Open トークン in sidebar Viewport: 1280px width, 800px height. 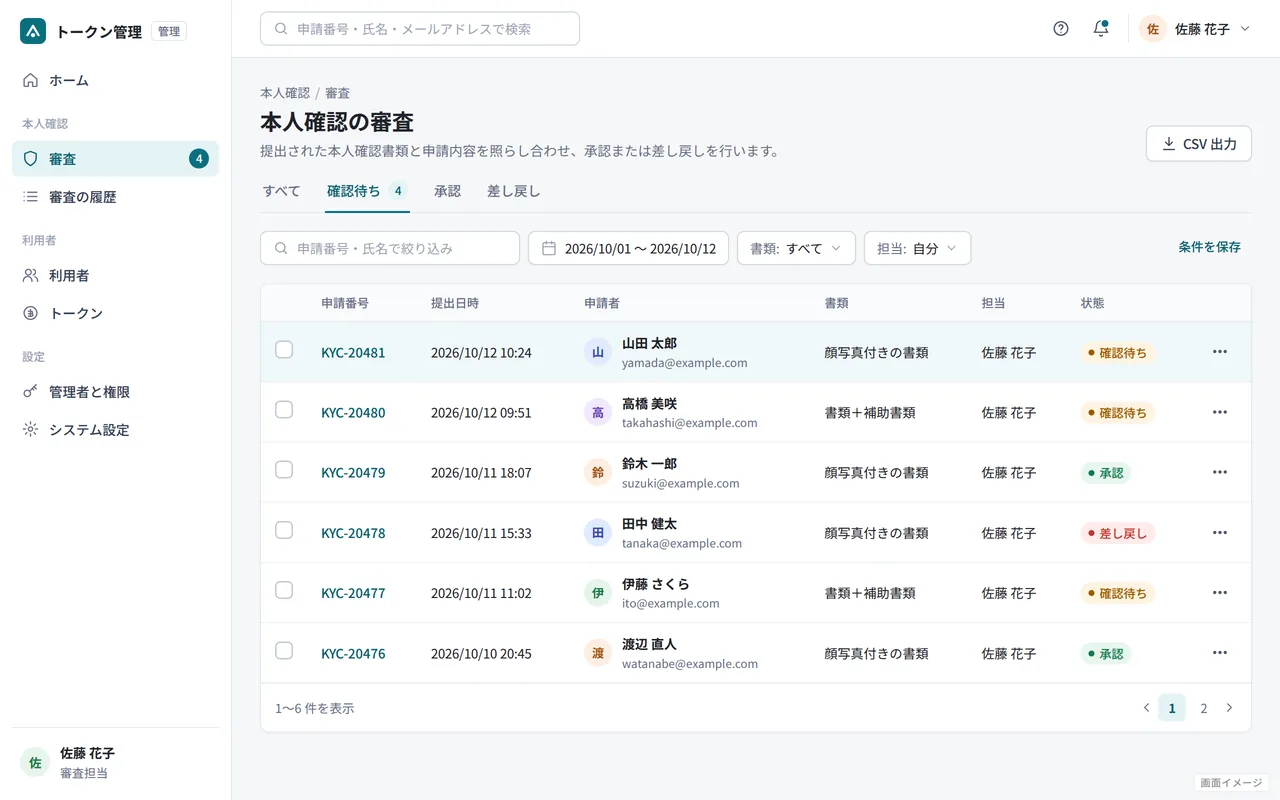(x=115, y=313)
